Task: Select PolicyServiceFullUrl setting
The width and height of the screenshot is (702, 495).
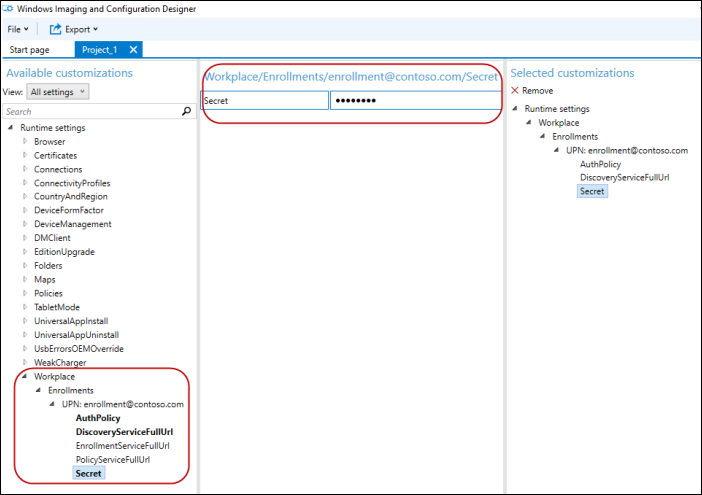Action: [x=113, y=460]
